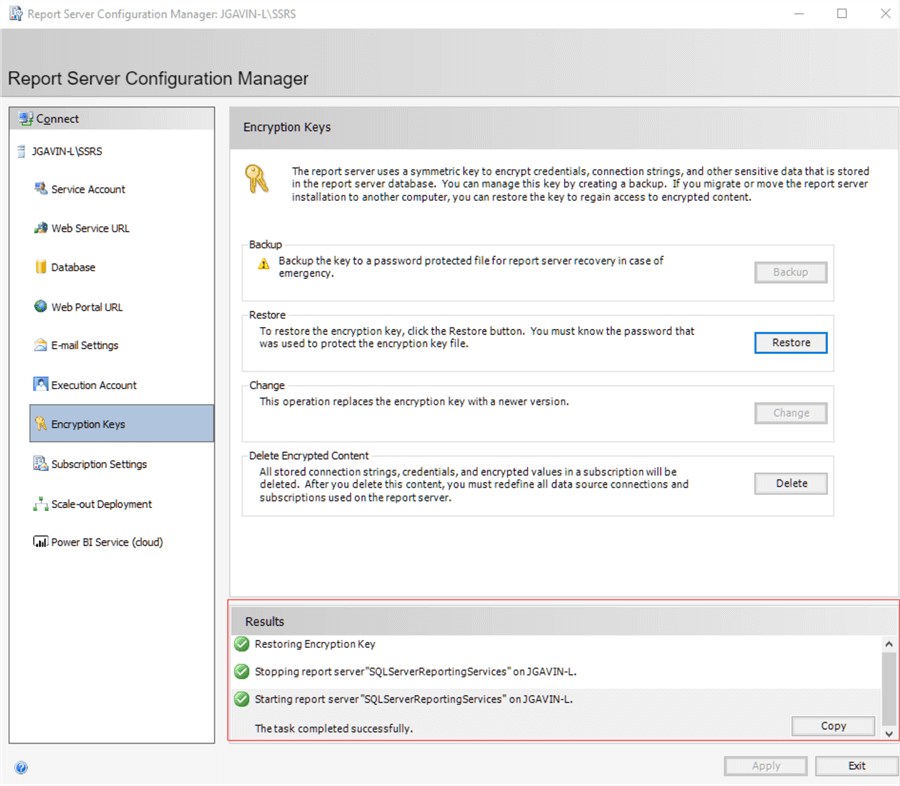Open the Web Service URL page
Screen dimensions: 900x786
coord(90,228)
